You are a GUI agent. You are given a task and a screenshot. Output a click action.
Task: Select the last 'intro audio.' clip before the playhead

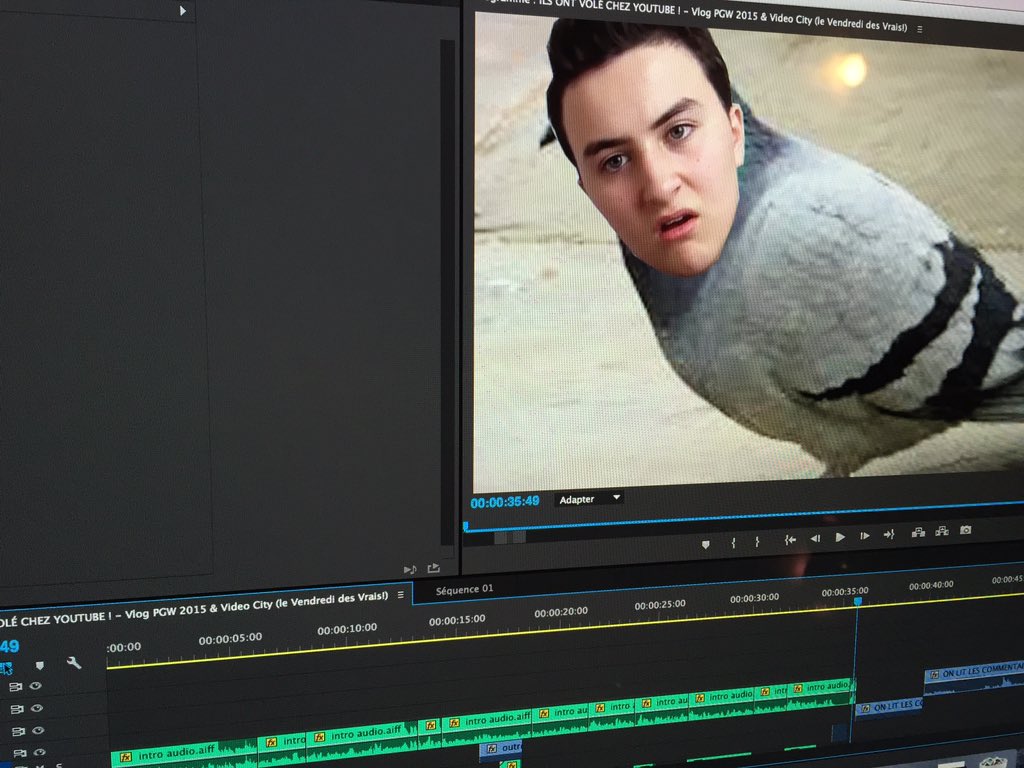pos(820,695)
